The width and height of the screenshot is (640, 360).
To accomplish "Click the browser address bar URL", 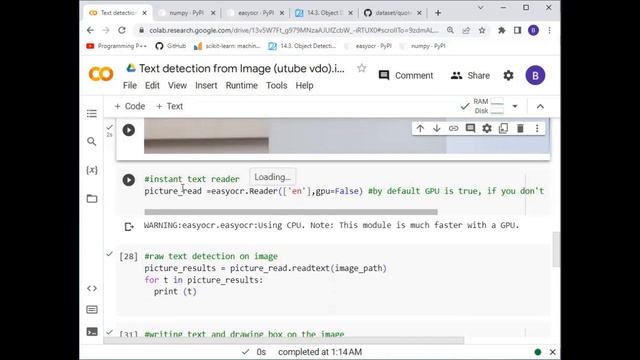I will (x=293, y=30).
